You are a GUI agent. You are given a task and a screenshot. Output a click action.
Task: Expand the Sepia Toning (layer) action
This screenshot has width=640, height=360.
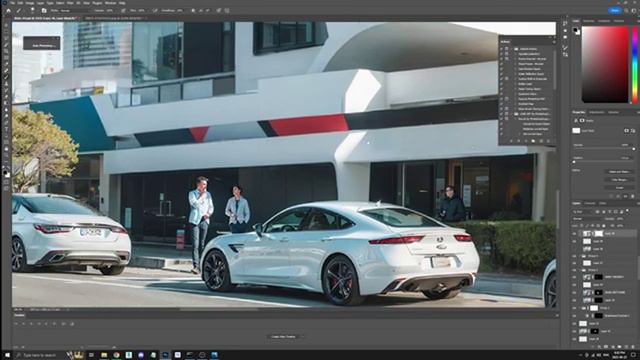tap(516, 89)
